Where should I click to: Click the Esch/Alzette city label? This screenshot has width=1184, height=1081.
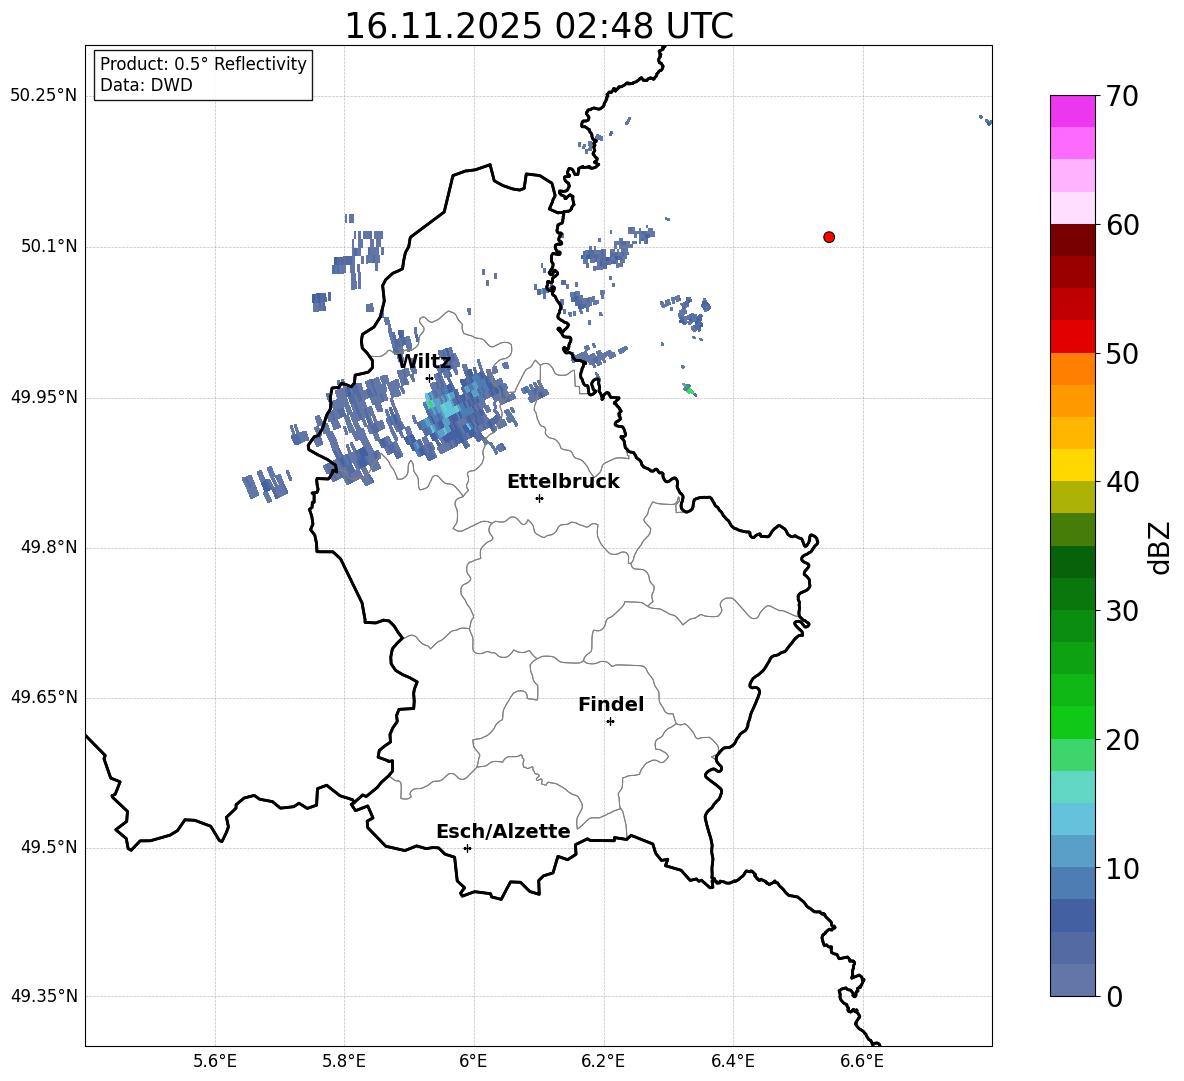(503, 831)
